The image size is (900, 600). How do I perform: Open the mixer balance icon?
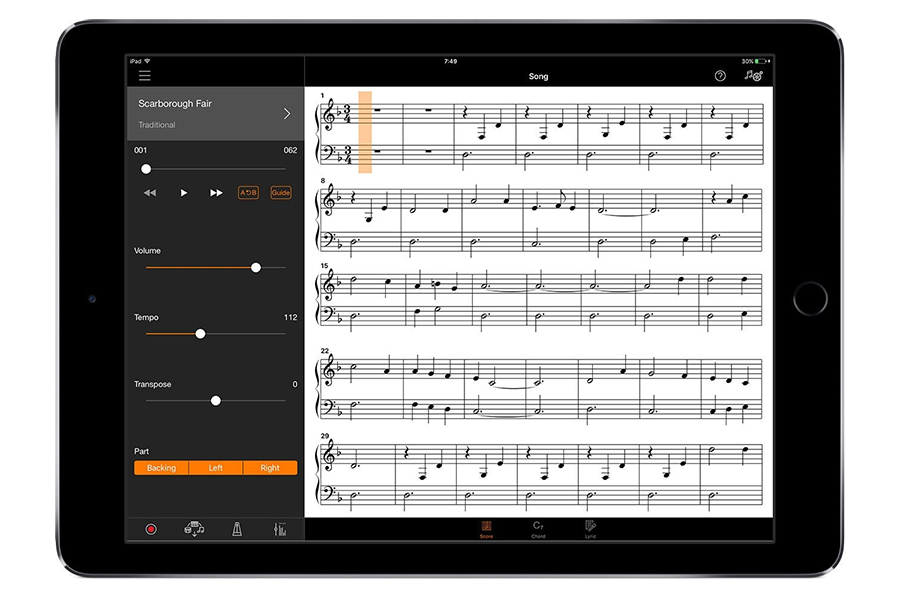click(280, 529)
